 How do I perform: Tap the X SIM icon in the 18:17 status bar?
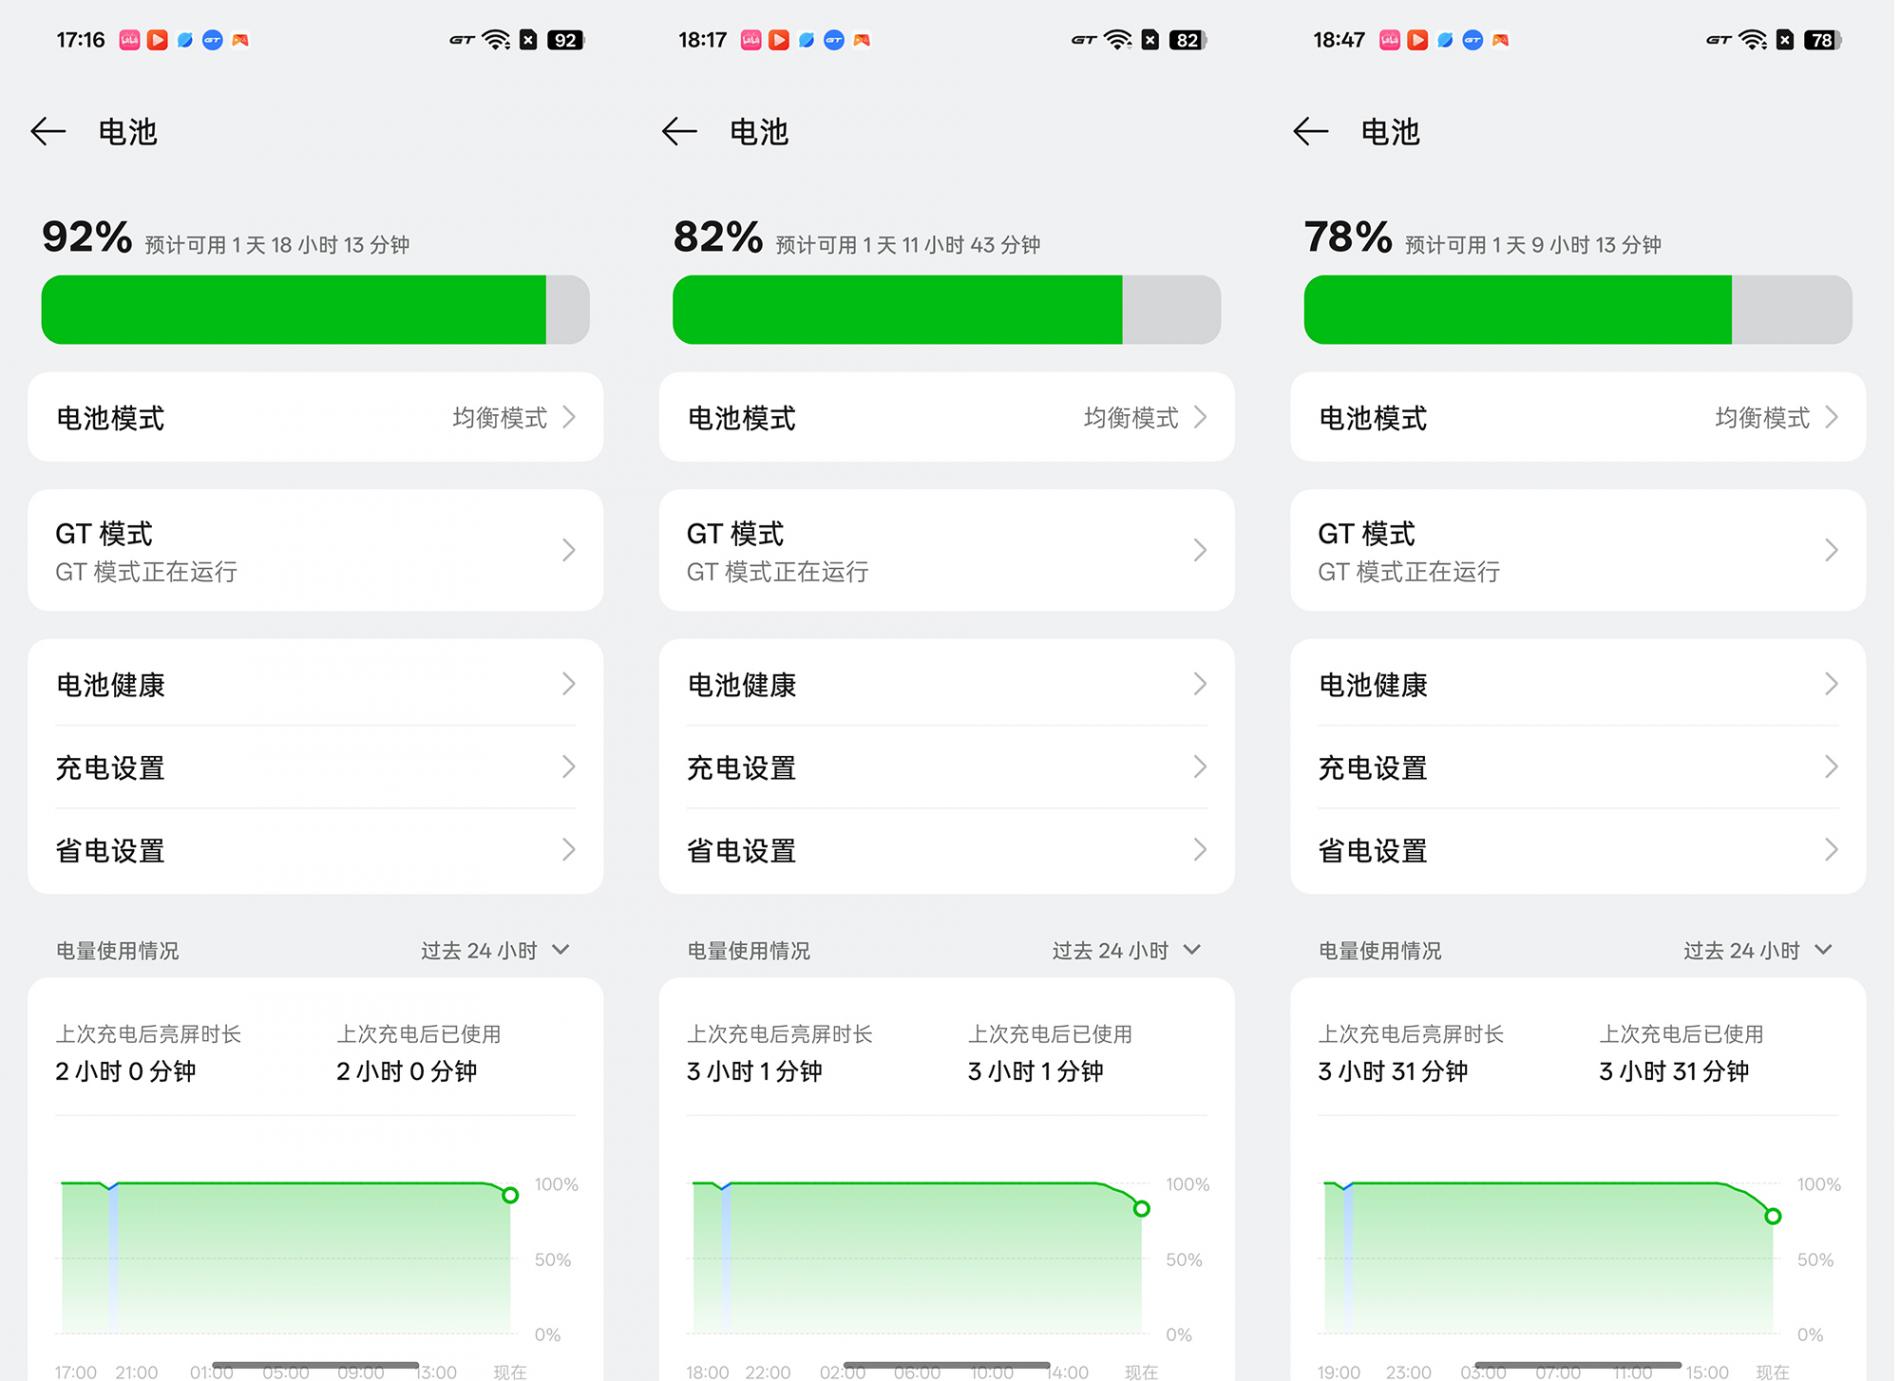(1150, 40)
